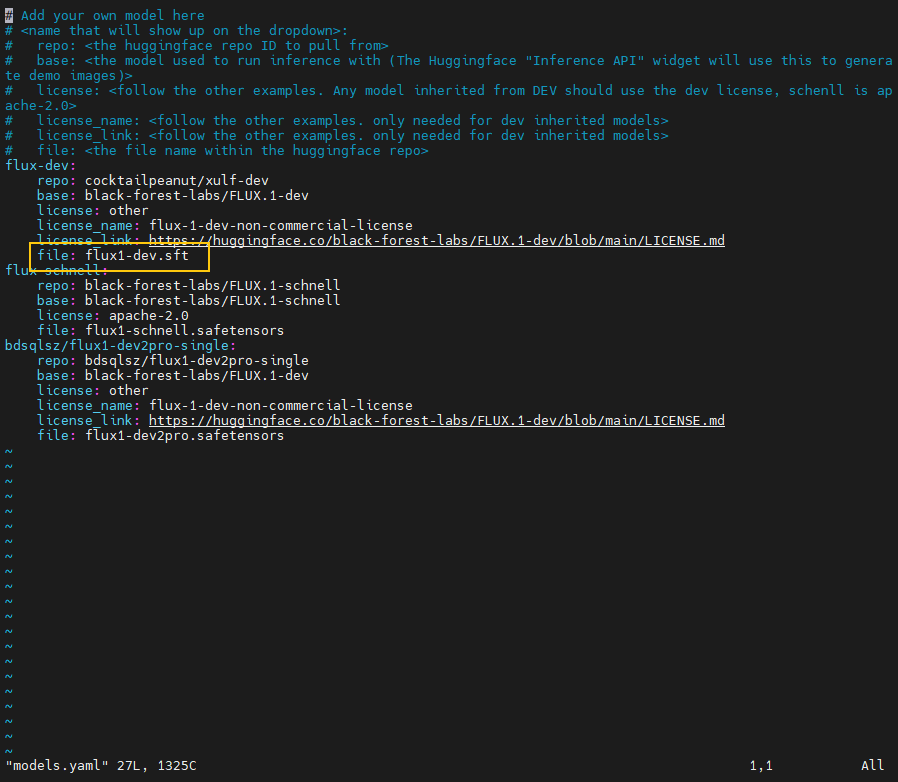Click 'repo: black-forest-labs/FLUX.1-schnell' line
Viewport: 898px width, 782px height.
188,285
